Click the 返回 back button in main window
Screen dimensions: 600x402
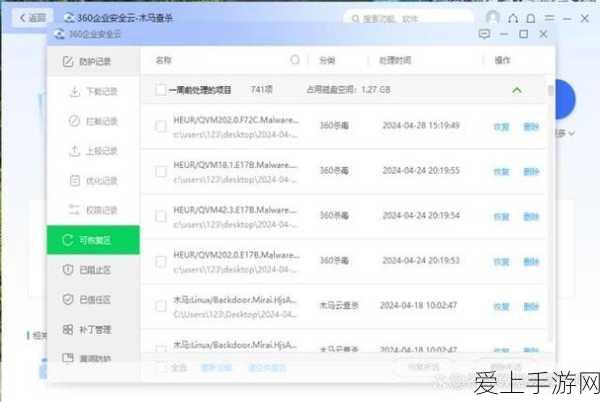coord(33,18)
